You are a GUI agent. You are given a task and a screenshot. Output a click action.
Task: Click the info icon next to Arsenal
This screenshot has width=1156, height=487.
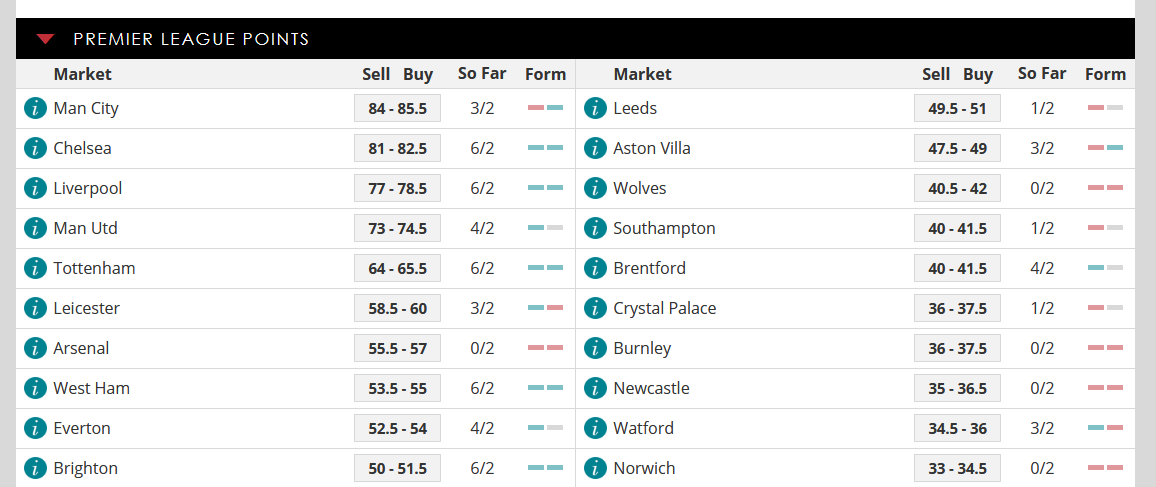35,348
